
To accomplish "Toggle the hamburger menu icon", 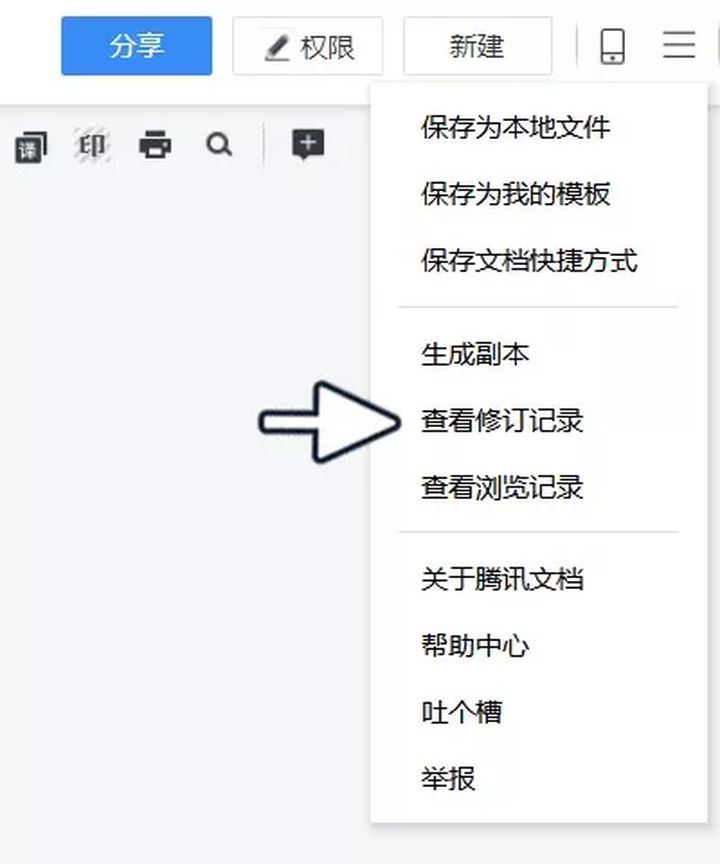I will click(x=679, y=45).
